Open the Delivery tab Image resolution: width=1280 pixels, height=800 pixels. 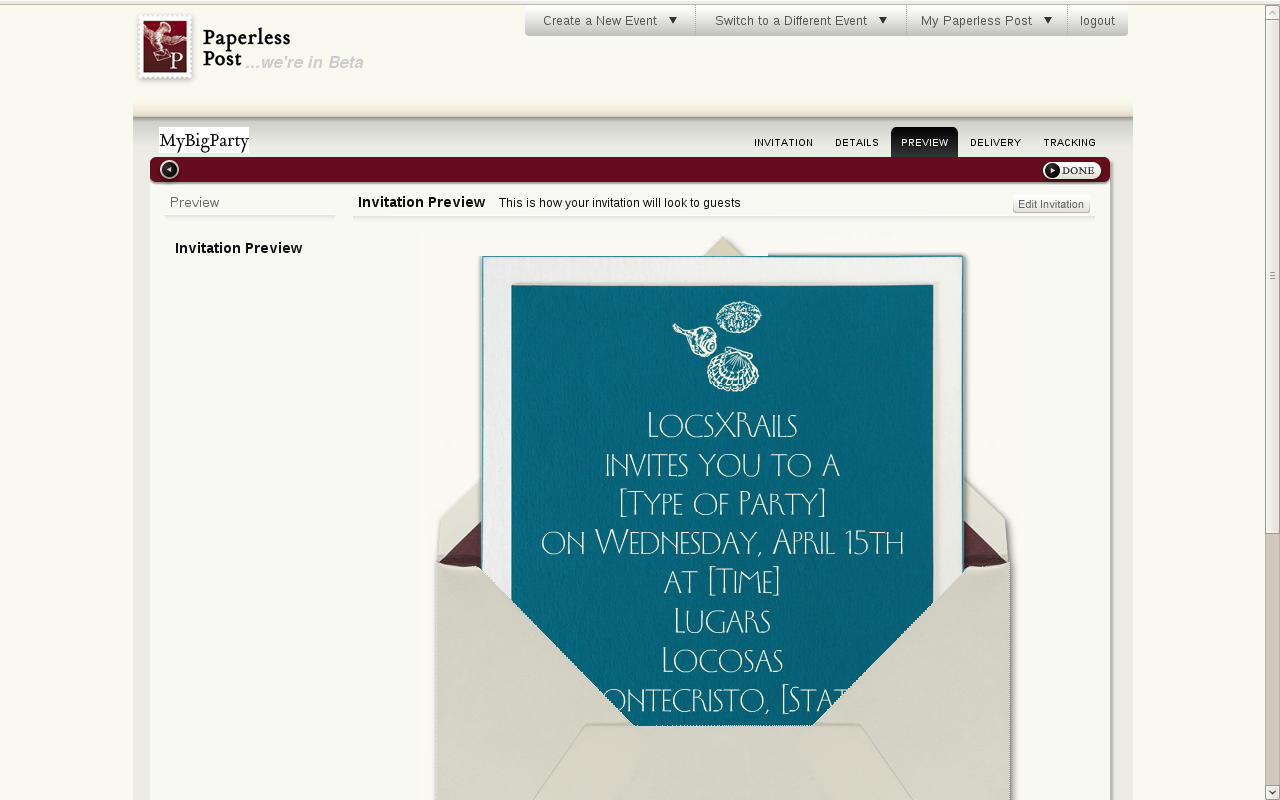click(995, 143)
